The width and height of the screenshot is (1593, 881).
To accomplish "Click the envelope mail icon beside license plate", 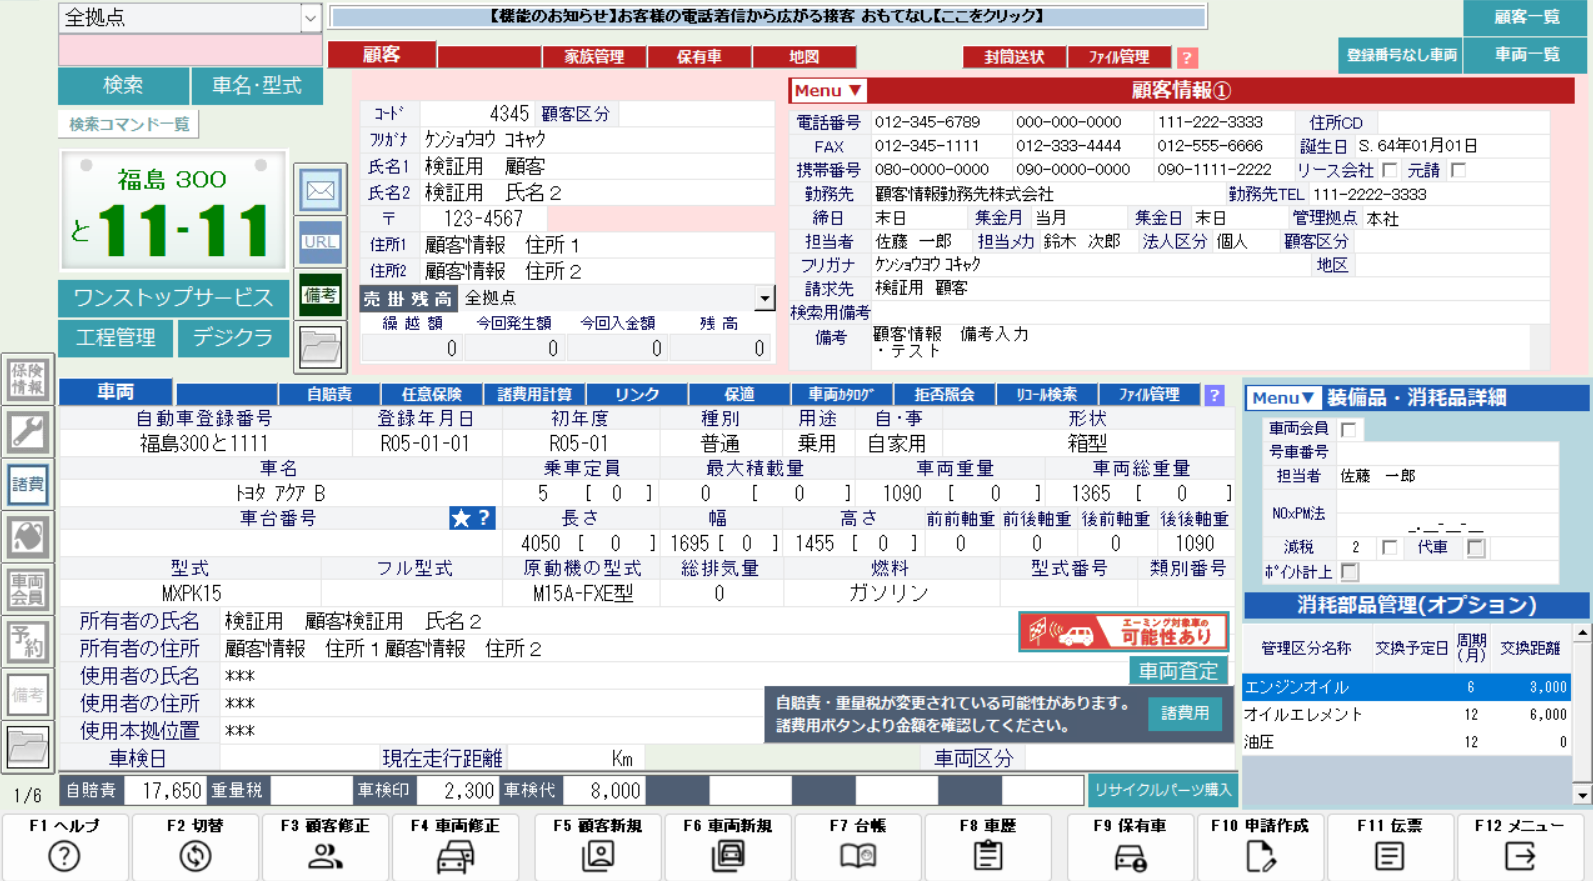I will click(320, 190).
